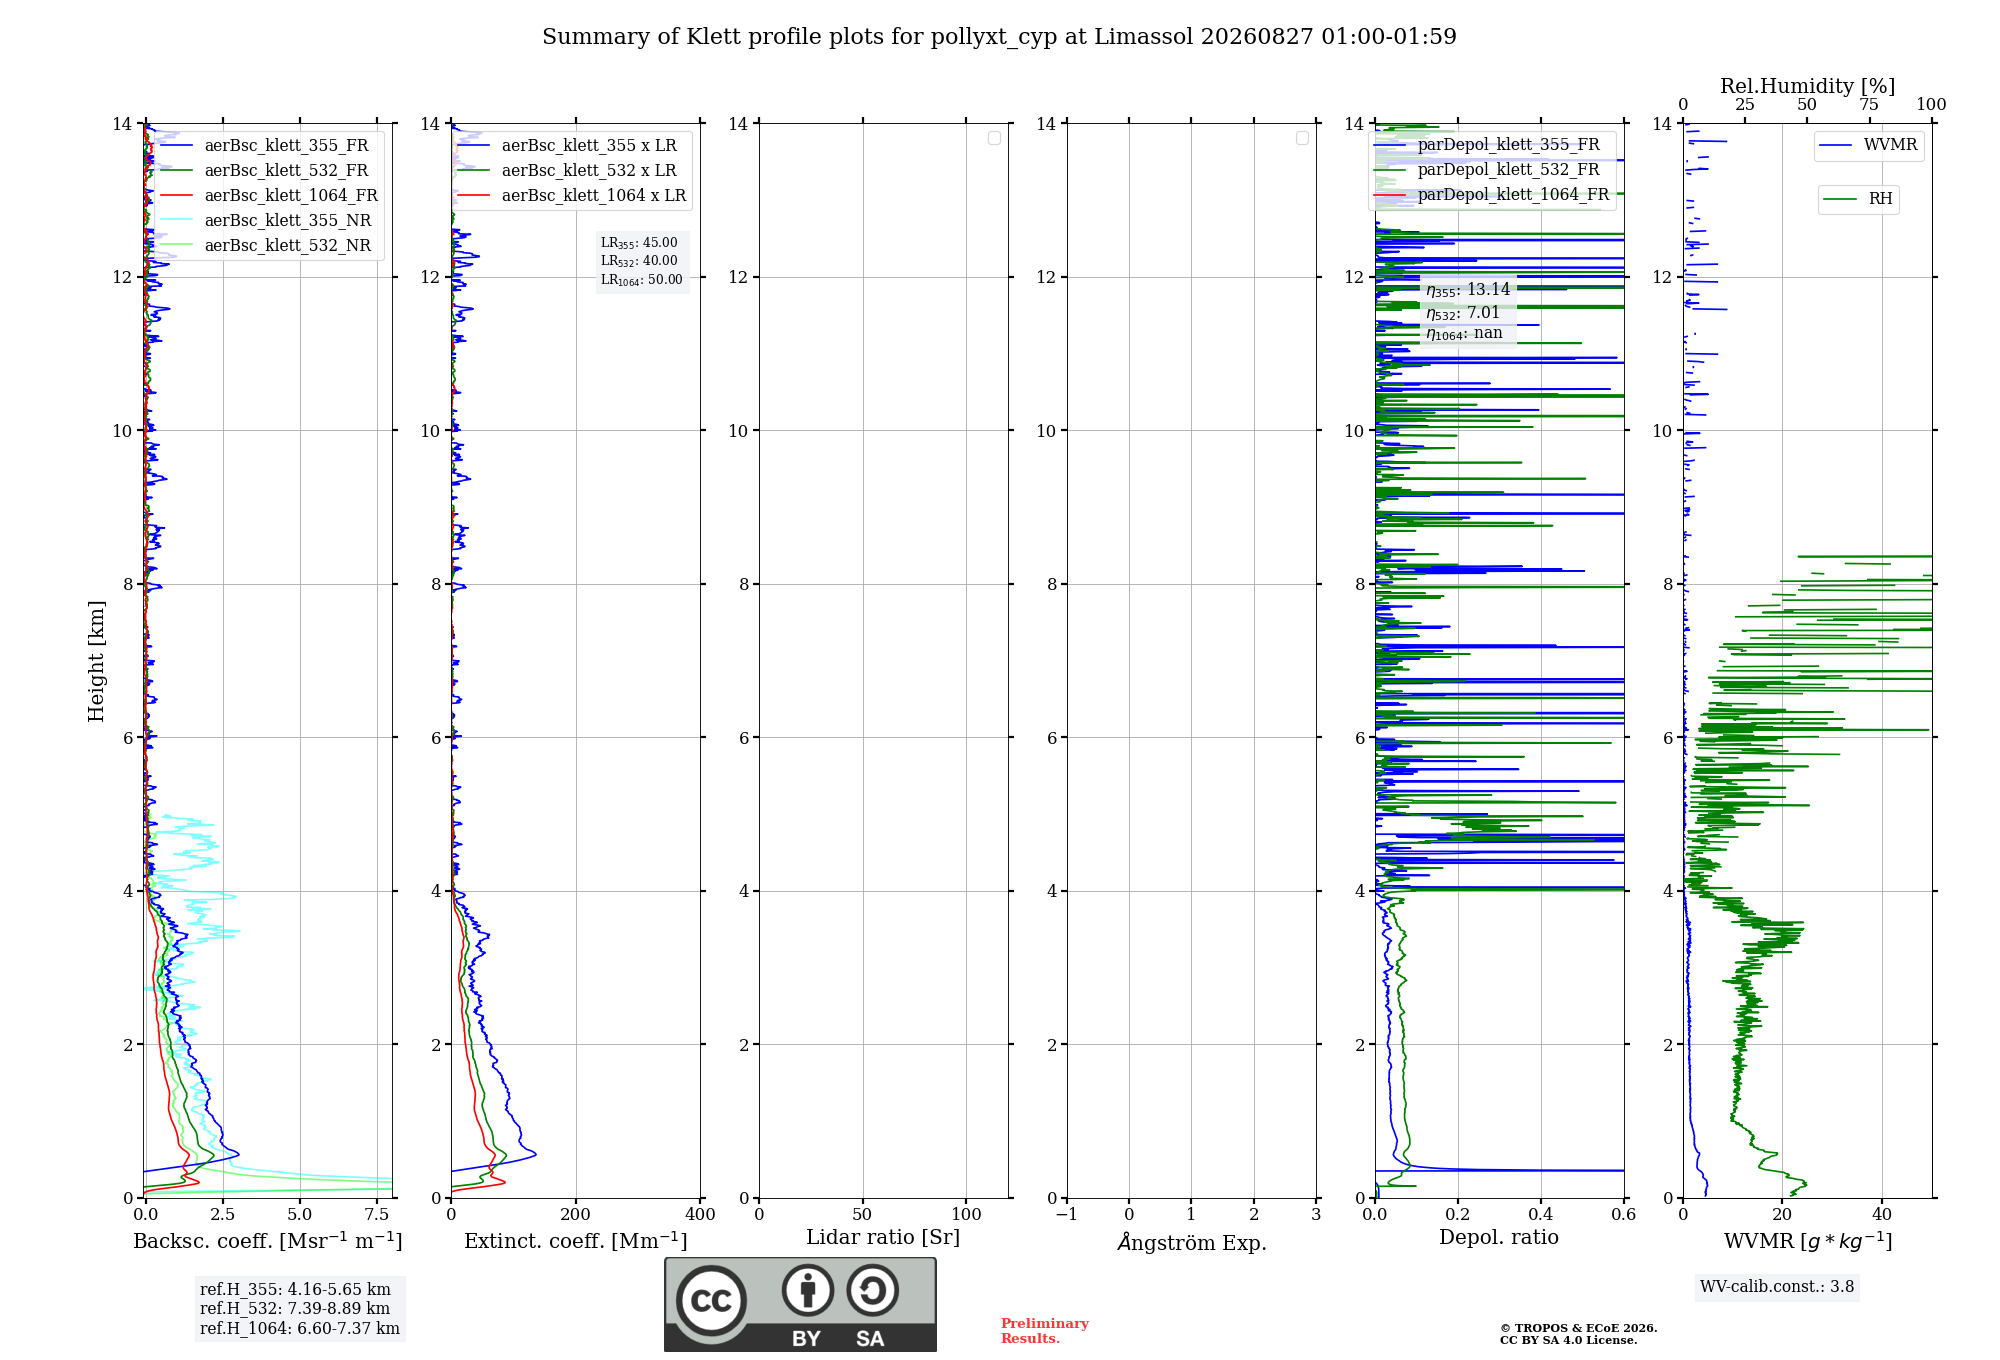Click the plot title Summary of Klett profile plots
The width and height of the screenshot is (2000, 1360).
tap(999, 37)
